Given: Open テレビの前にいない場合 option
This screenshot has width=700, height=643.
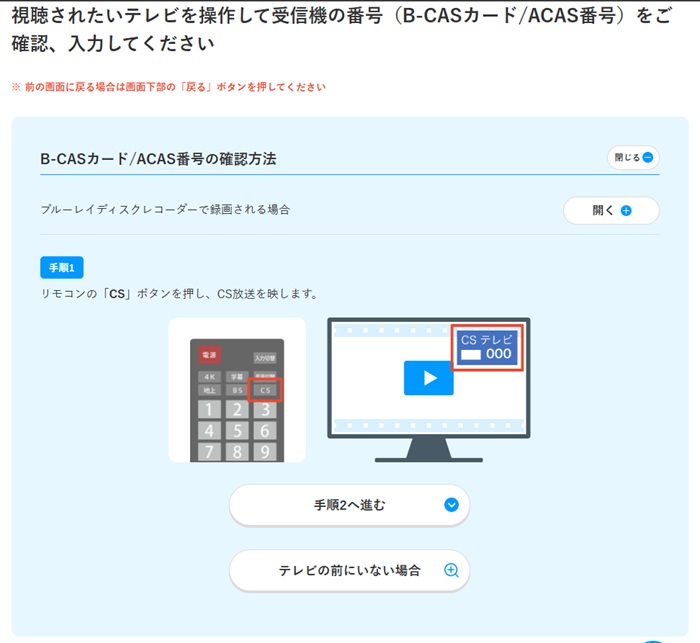Looking at the screenshot, I should [x=349, y=570].
